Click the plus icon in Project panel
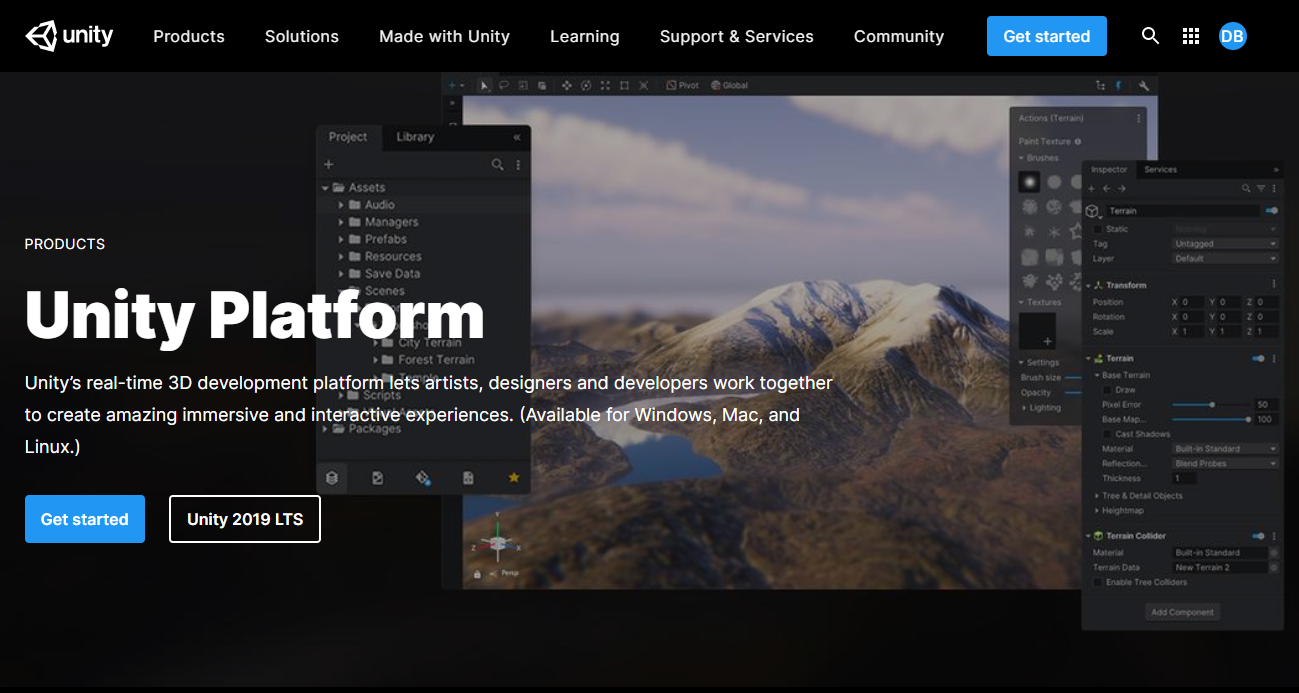Viewport: 1299px width, 693px height. point(328,164)
